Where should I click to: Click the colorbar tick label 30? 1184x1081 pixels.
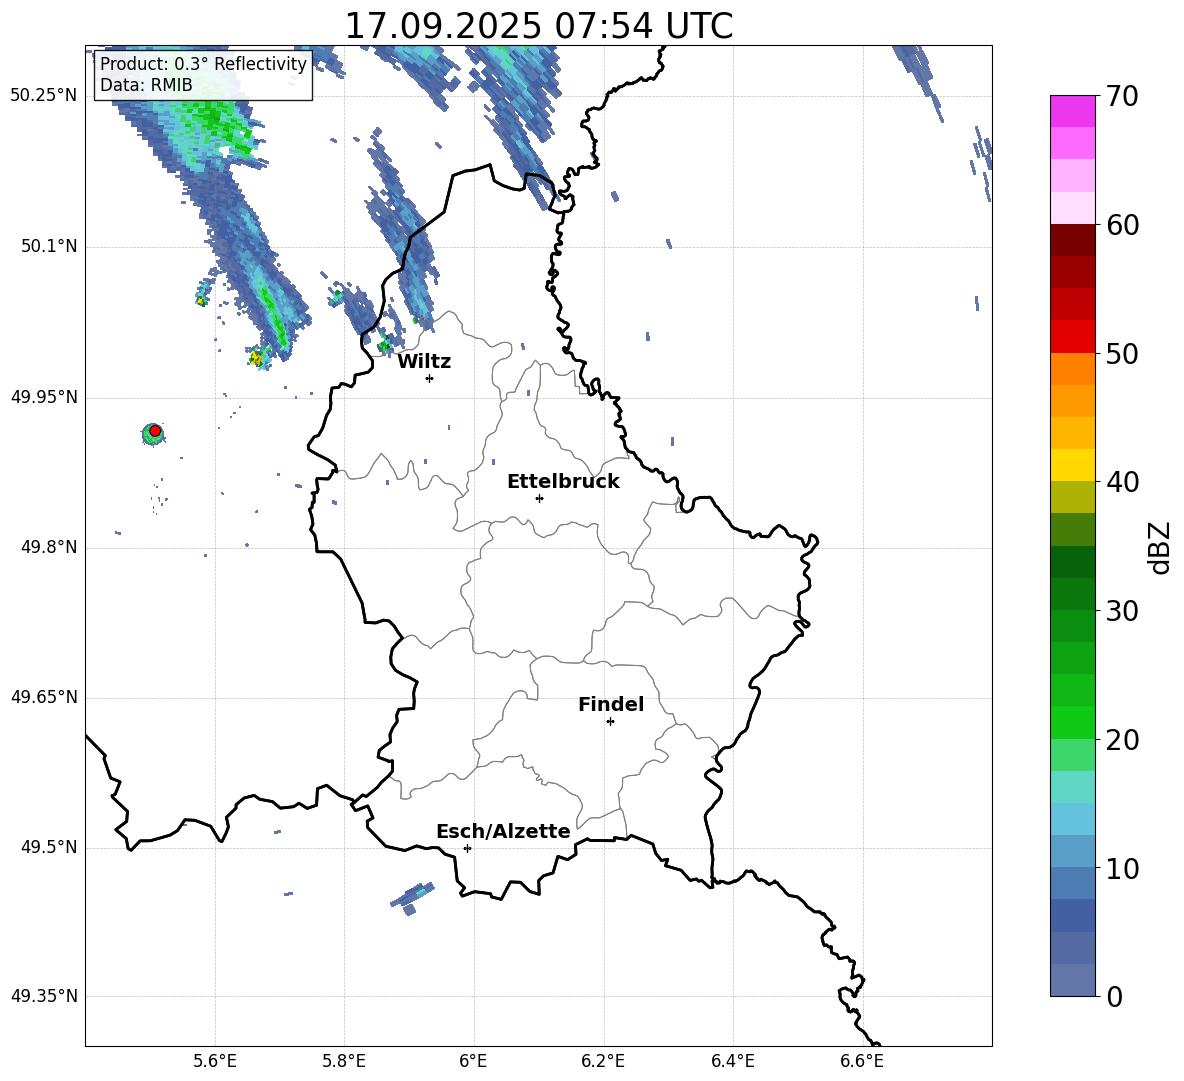coord(1122,611)
